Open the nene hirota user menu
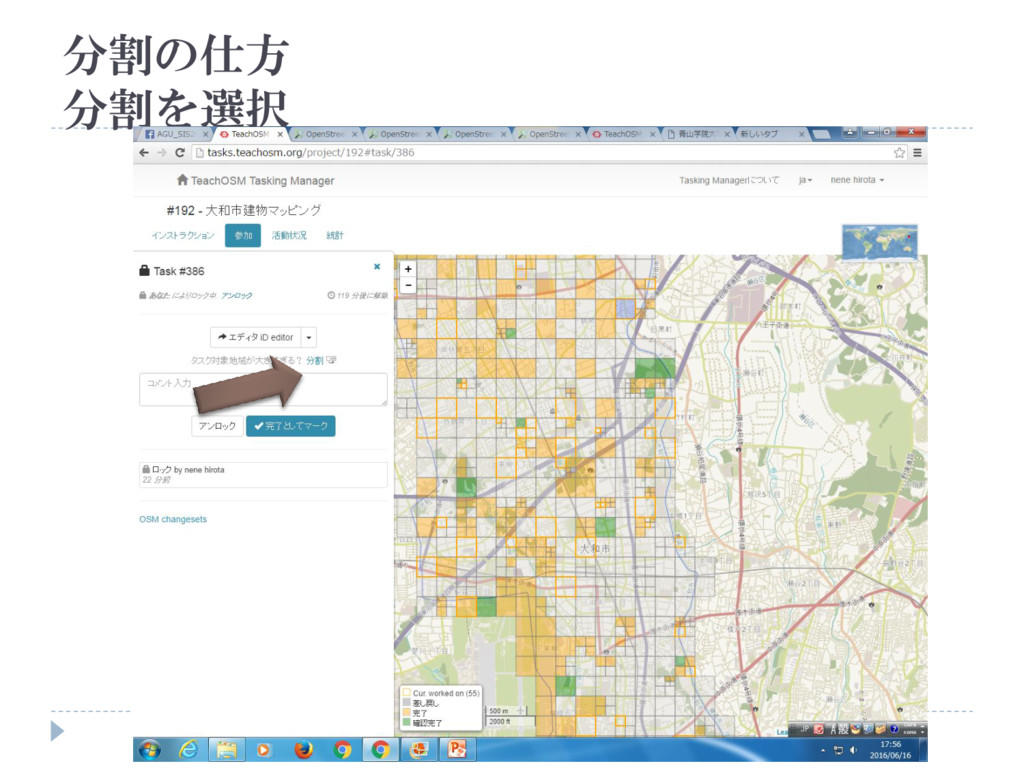Image resolution: width=1024 pixels, height=768 pixels. coord(857,180)
